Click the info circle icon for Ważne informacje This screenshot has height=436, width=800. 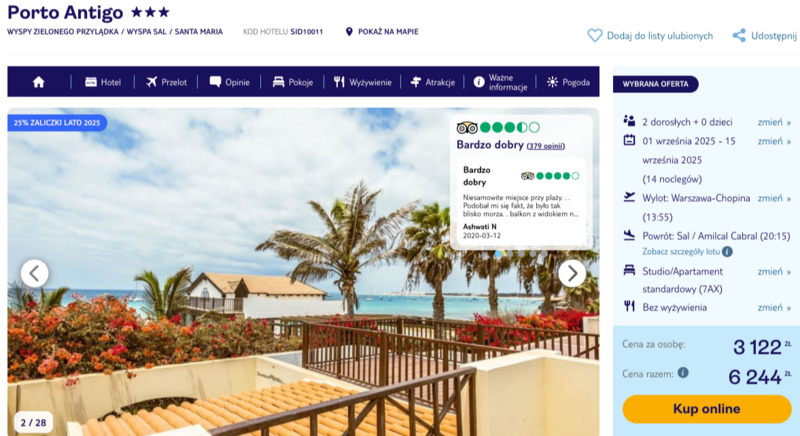pos(479,82)
